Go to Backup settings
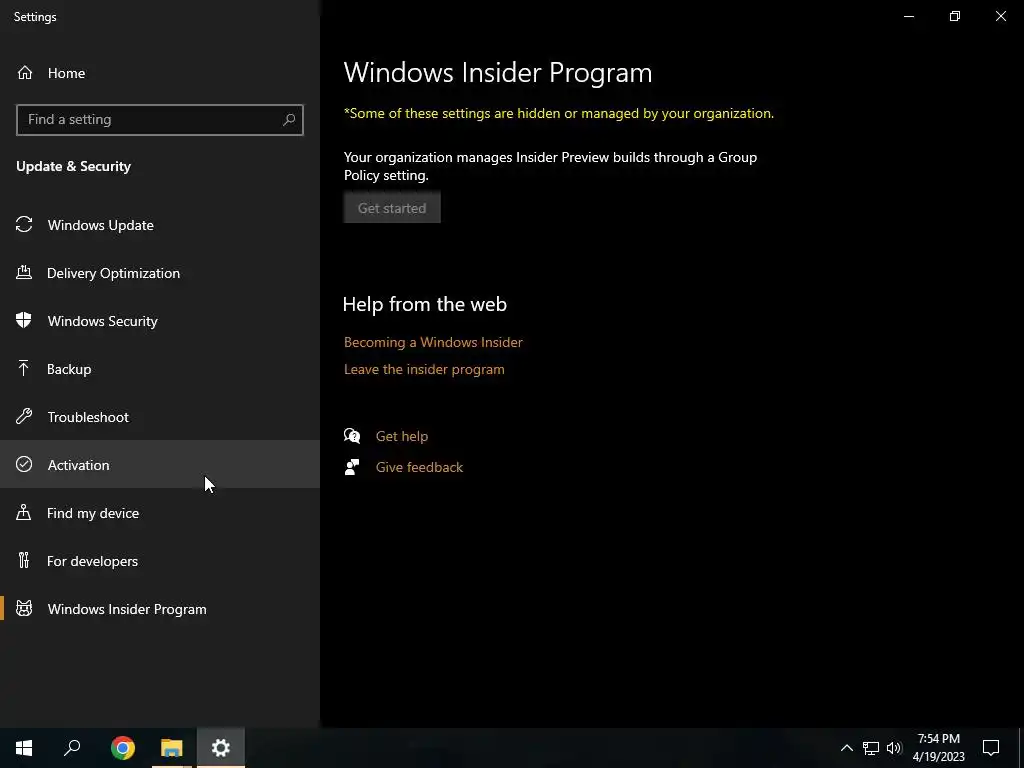The image size is (1024, 768). pos(160,369)
